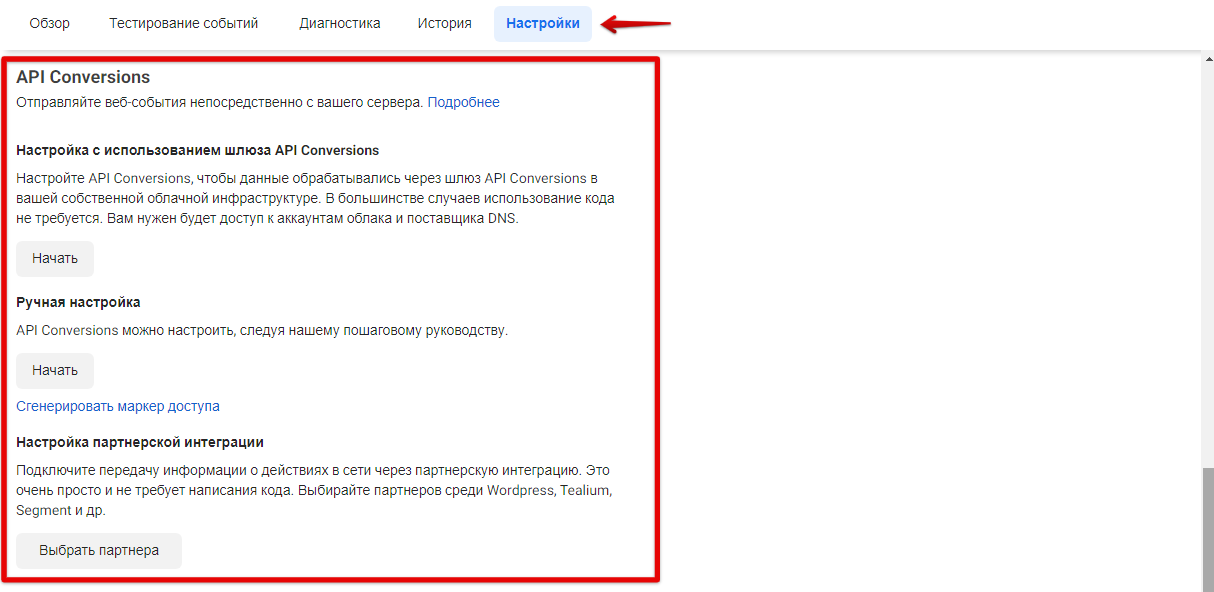Click the red arrow beside Настройки

click(x=636, y=24)
